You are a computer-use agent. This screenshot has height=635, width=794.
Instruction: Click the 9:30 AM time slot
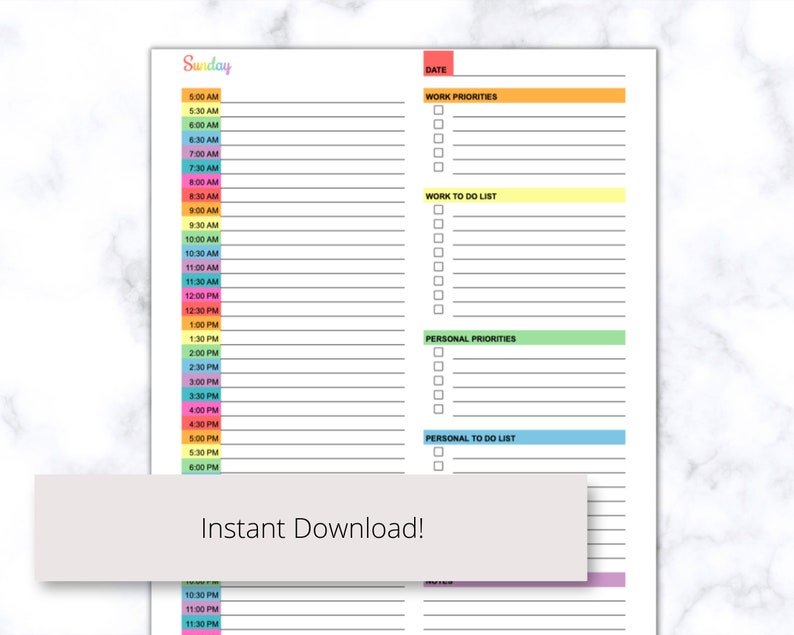(202, 224)
